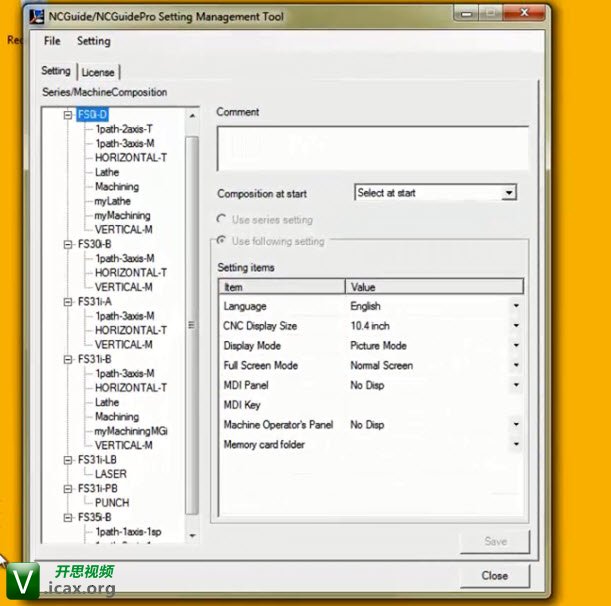The height and width of the screenshot is (606, 611).
Task: Click the Close button
Action: coord(495,576)
